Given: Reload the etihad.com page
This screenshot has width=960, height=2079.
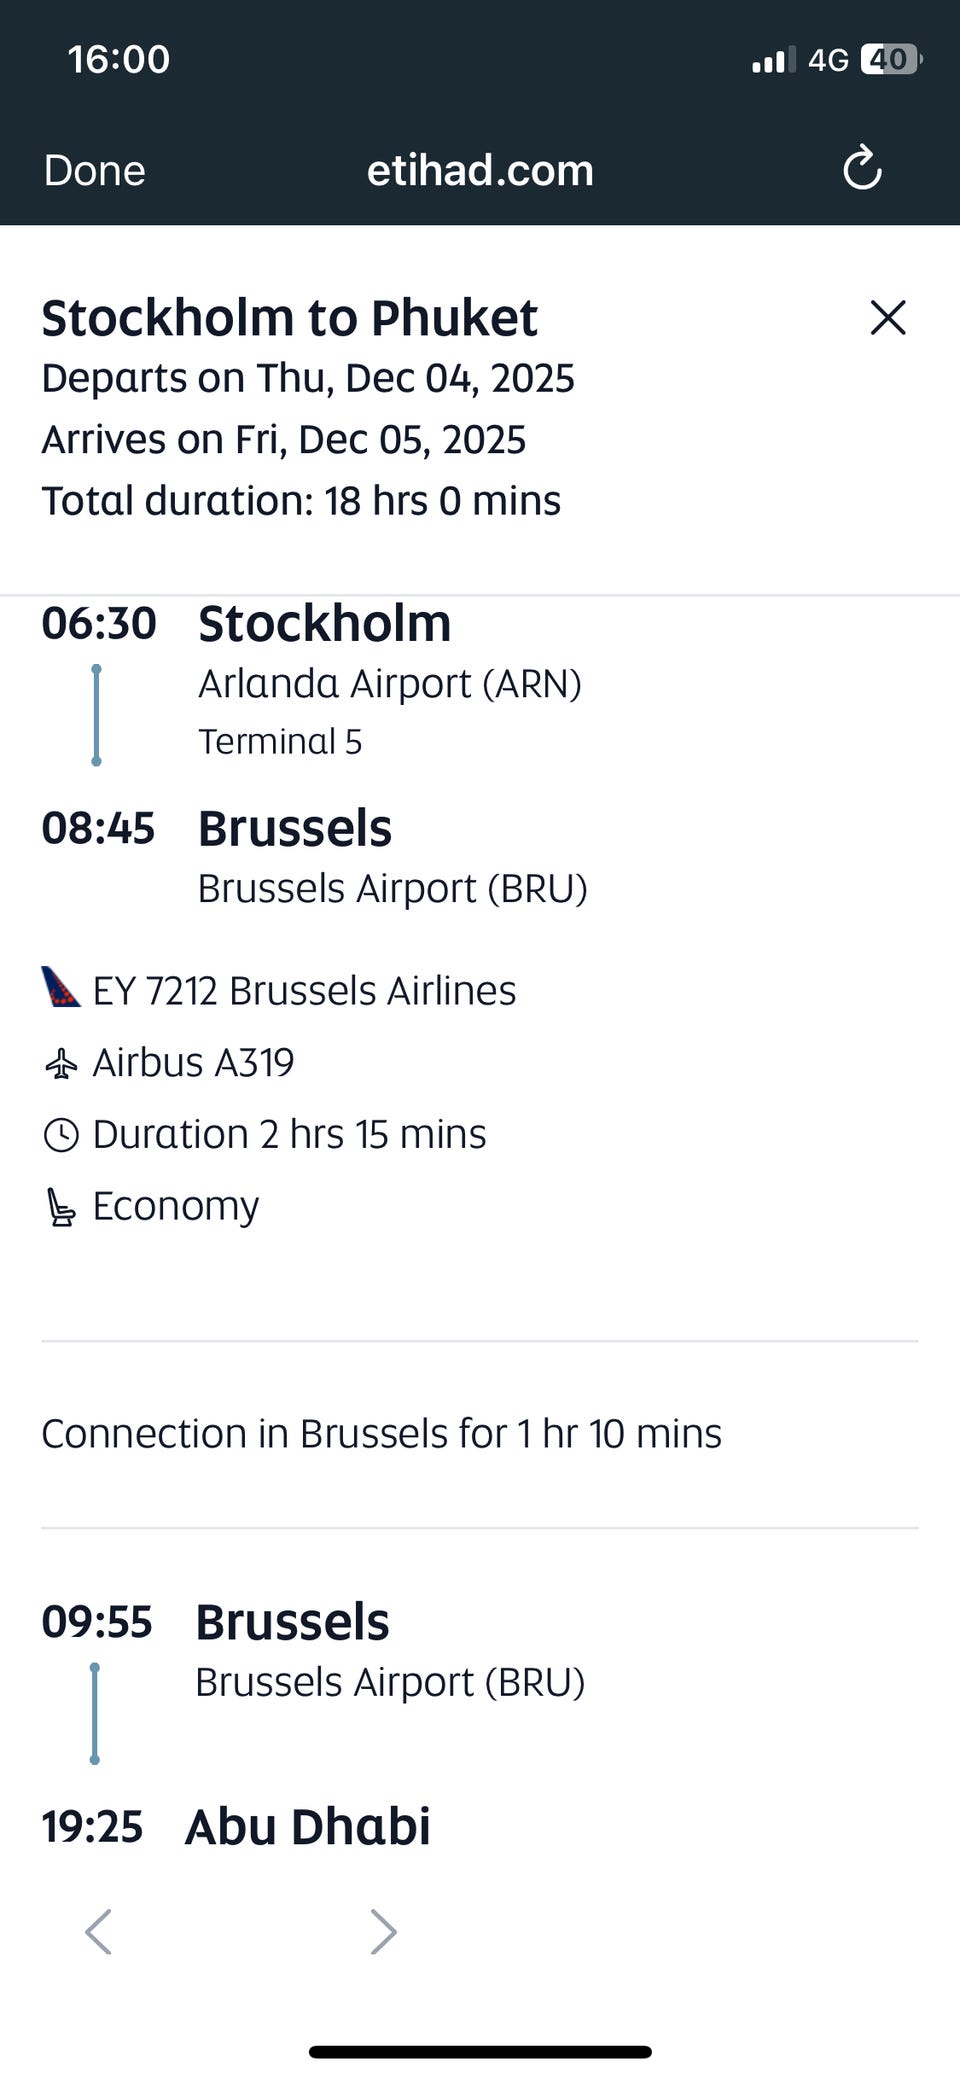Looking at the screenshot, I should [862, 169].
